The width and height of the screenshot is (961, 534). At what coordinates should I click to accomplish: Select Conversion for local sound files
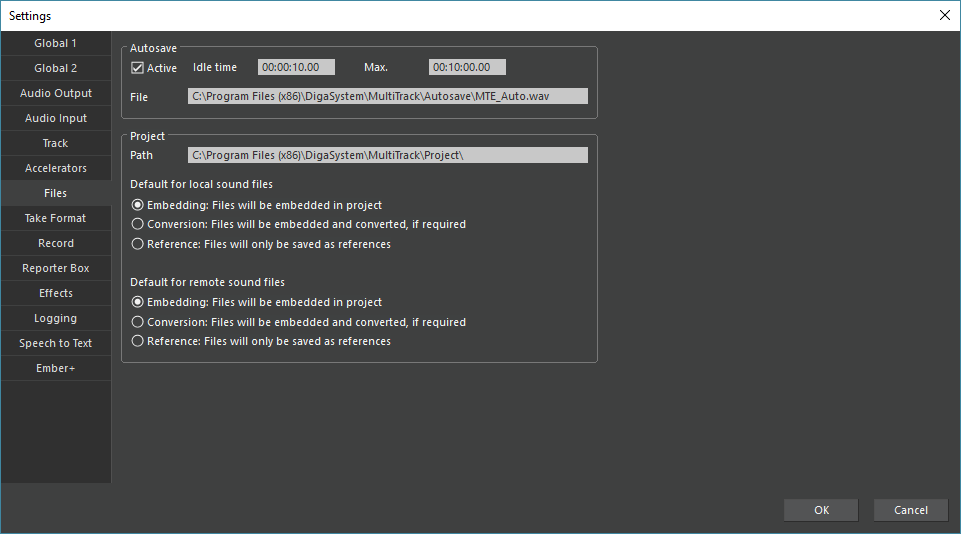[x=138, y=224]
